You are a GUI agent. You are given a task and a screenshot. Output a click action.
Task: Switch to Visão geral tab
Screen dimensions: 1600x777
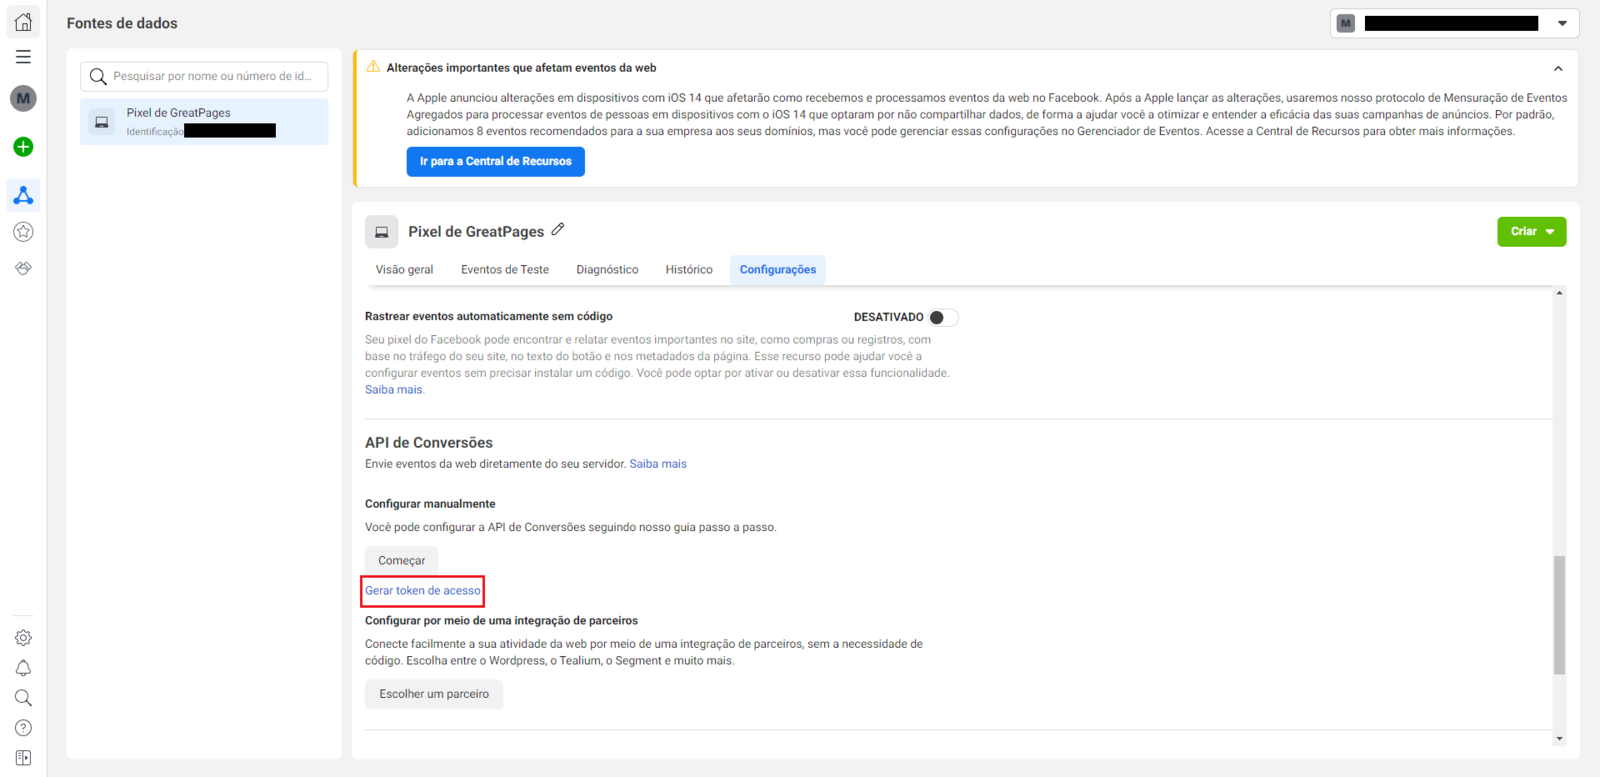point(404,270)
